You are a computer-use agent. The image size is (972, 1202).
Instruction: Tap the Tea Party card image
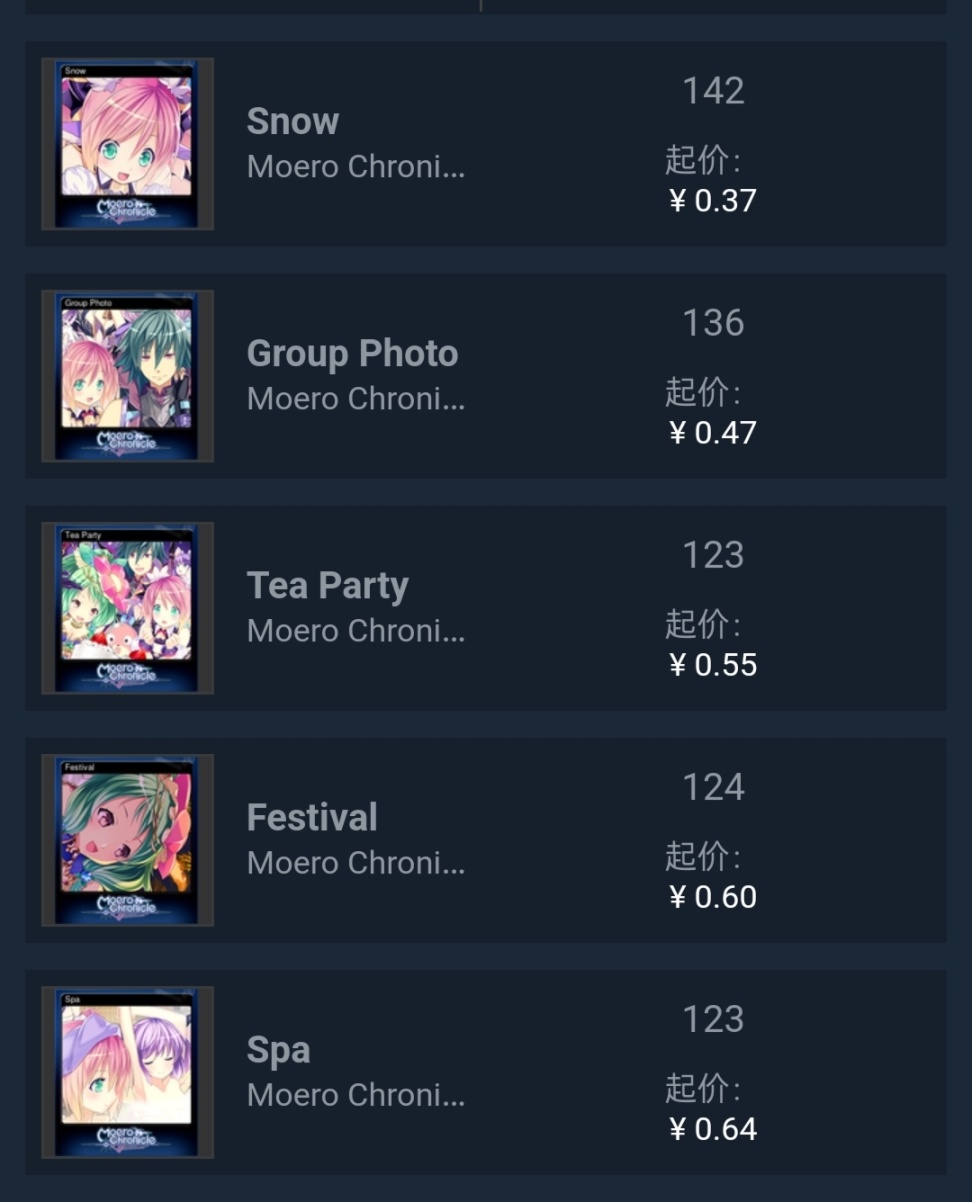[x=127, y=608]
